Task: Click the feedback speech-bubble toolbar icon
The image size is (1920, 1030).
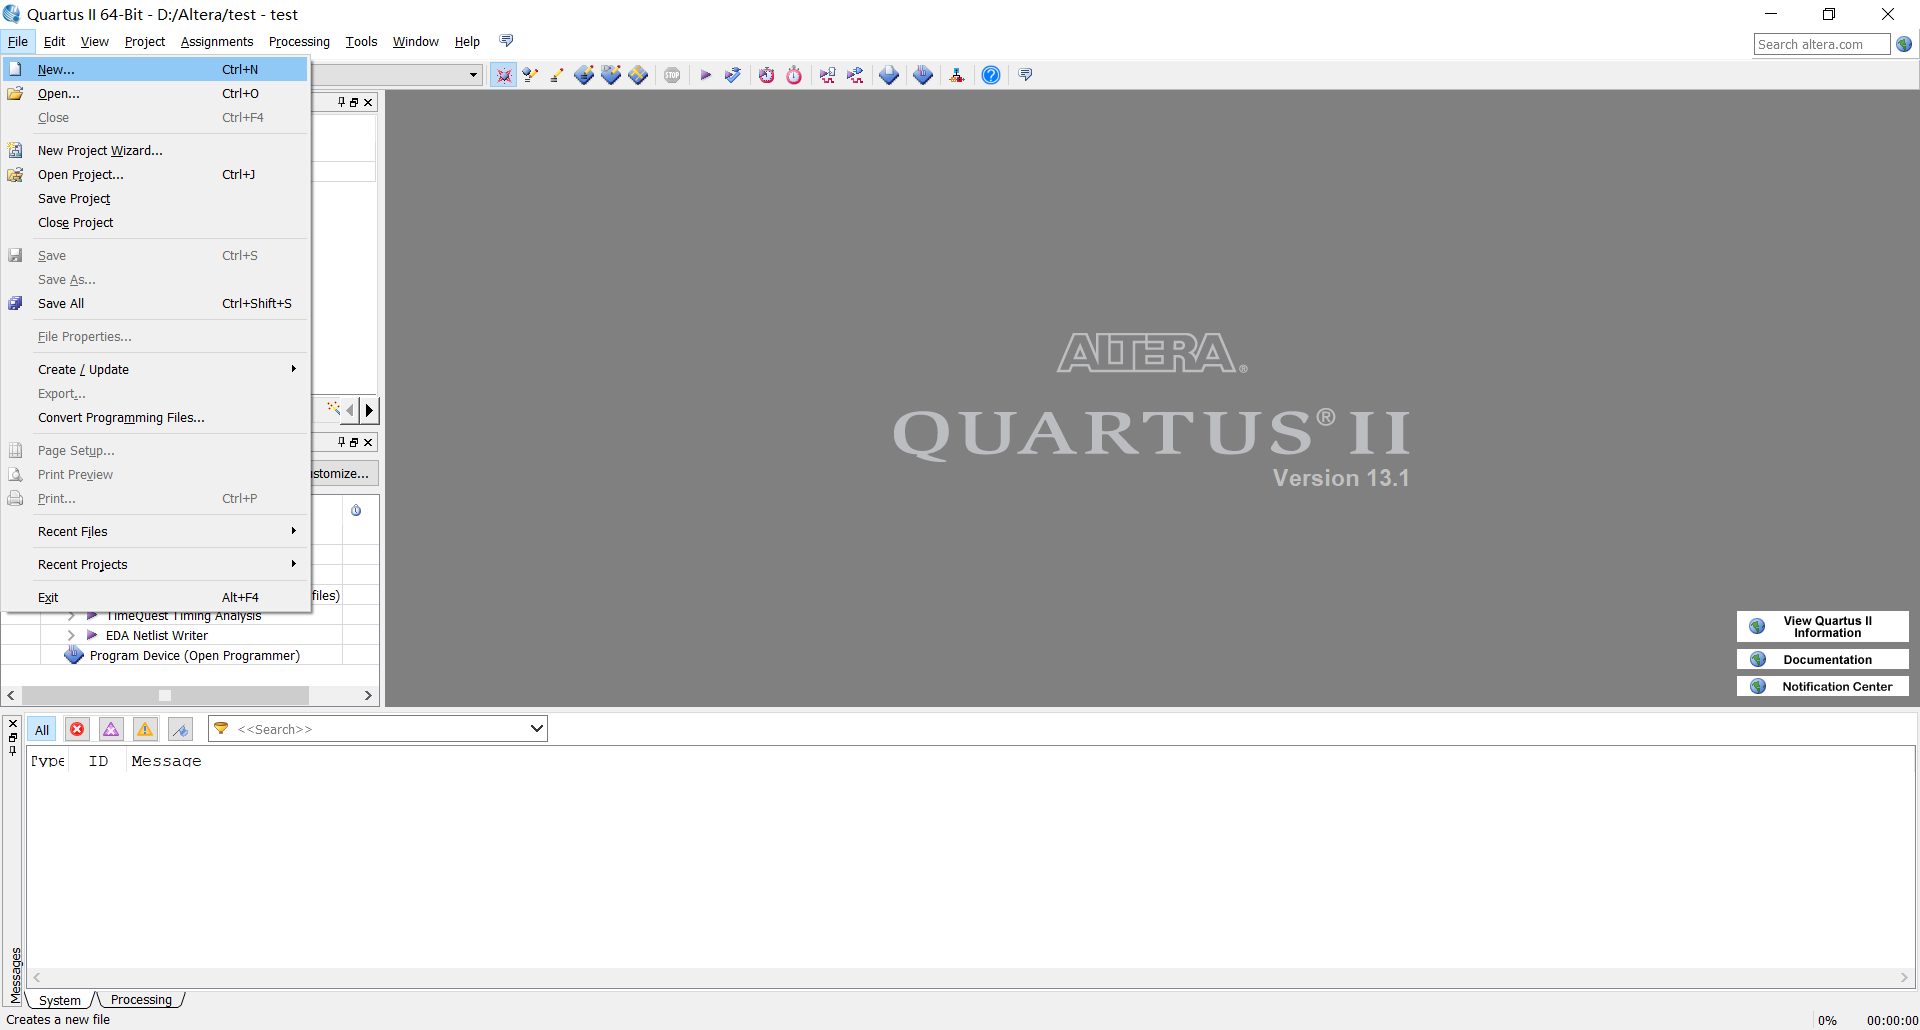Action: coord(1024,74)
